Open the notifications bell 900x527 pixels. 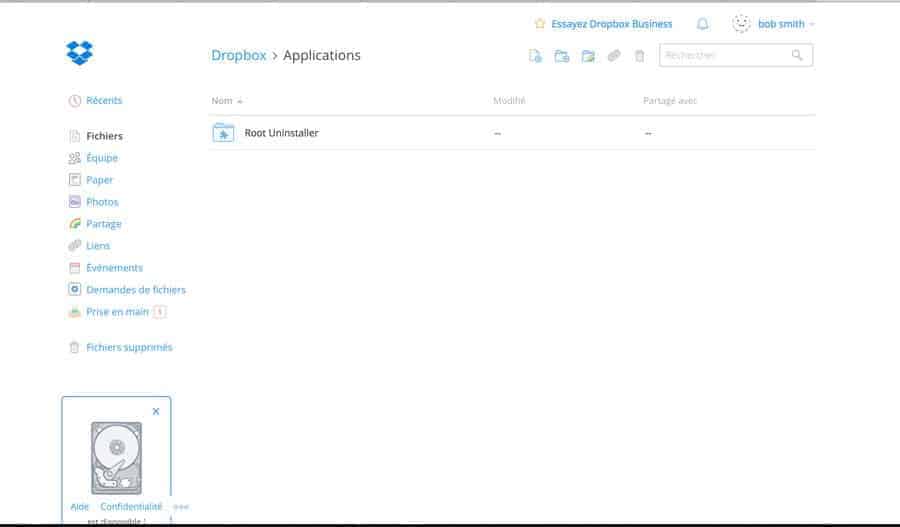tap(703, 24)
